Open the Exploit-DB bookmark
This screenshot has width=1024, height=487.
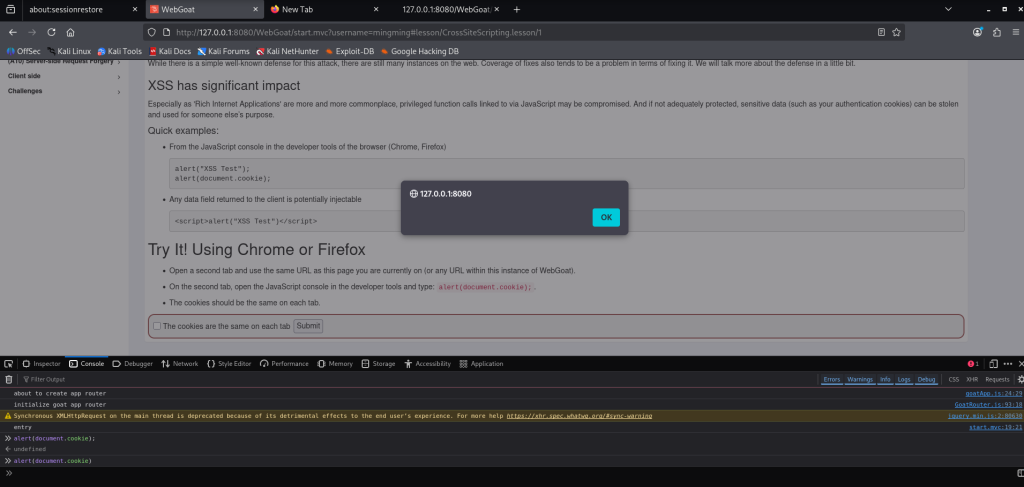[x=350, y=51]
